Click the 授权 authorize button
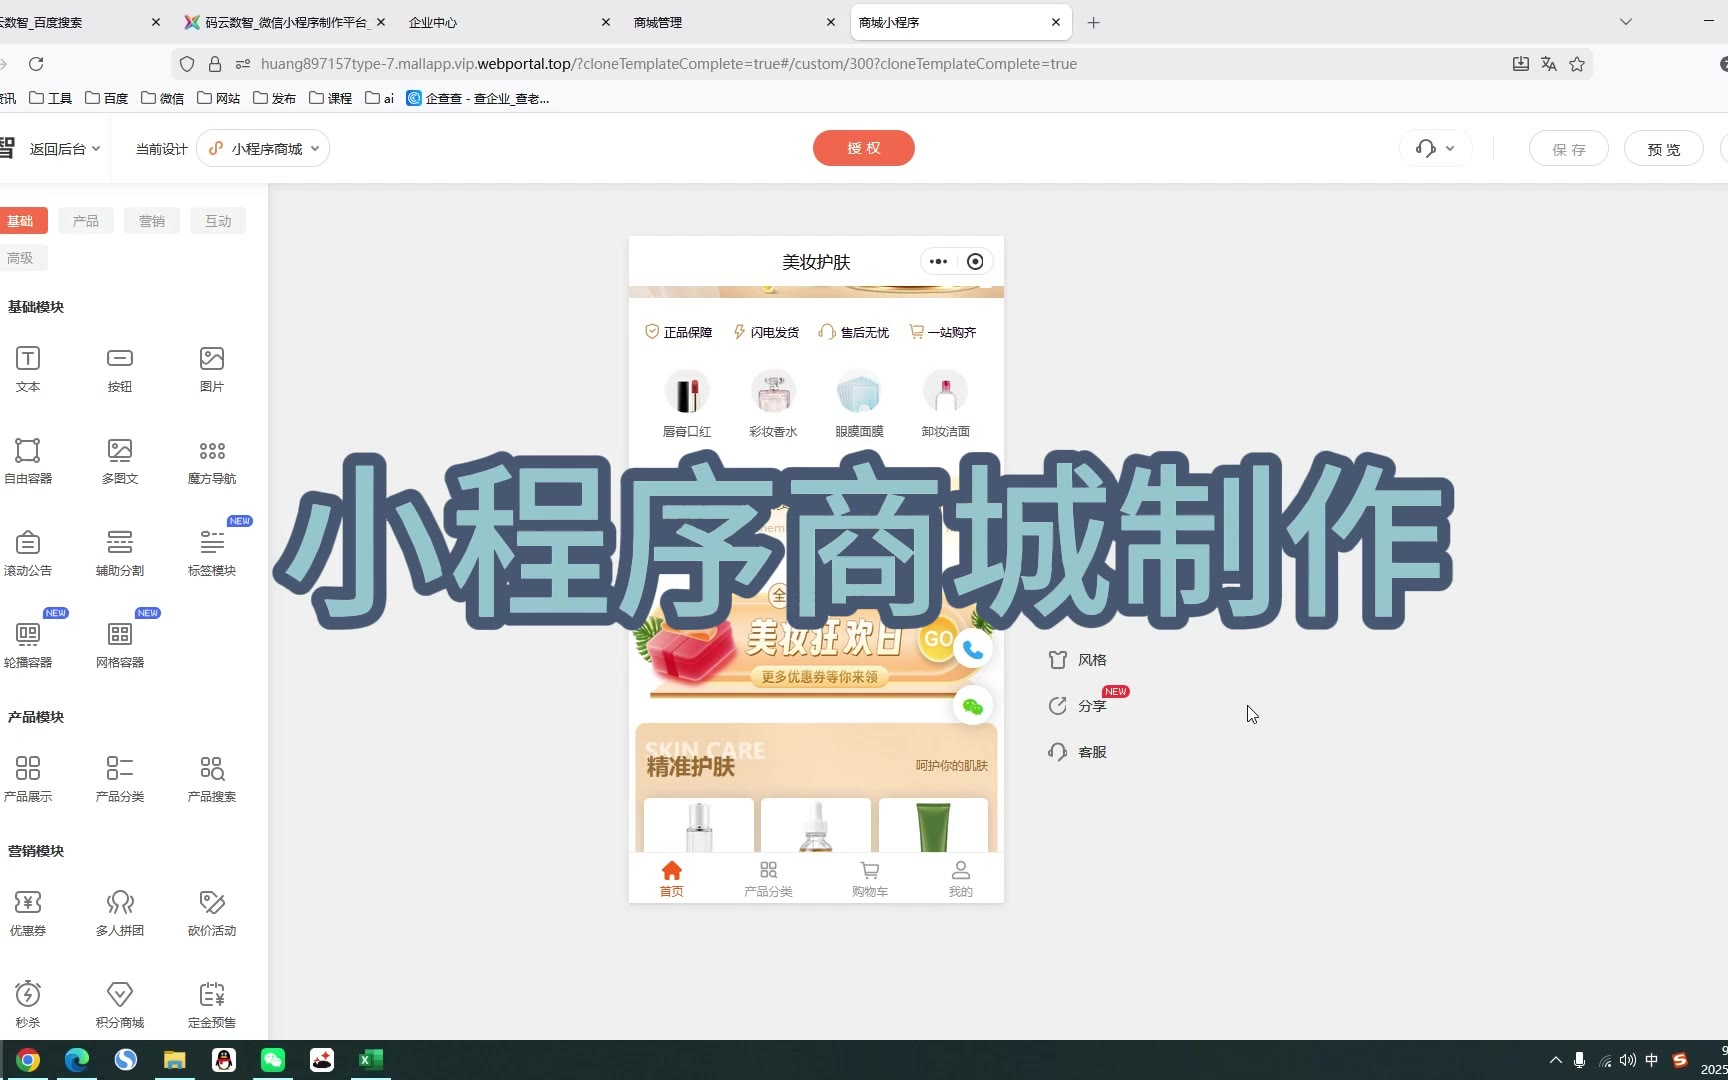 point(864,148)
